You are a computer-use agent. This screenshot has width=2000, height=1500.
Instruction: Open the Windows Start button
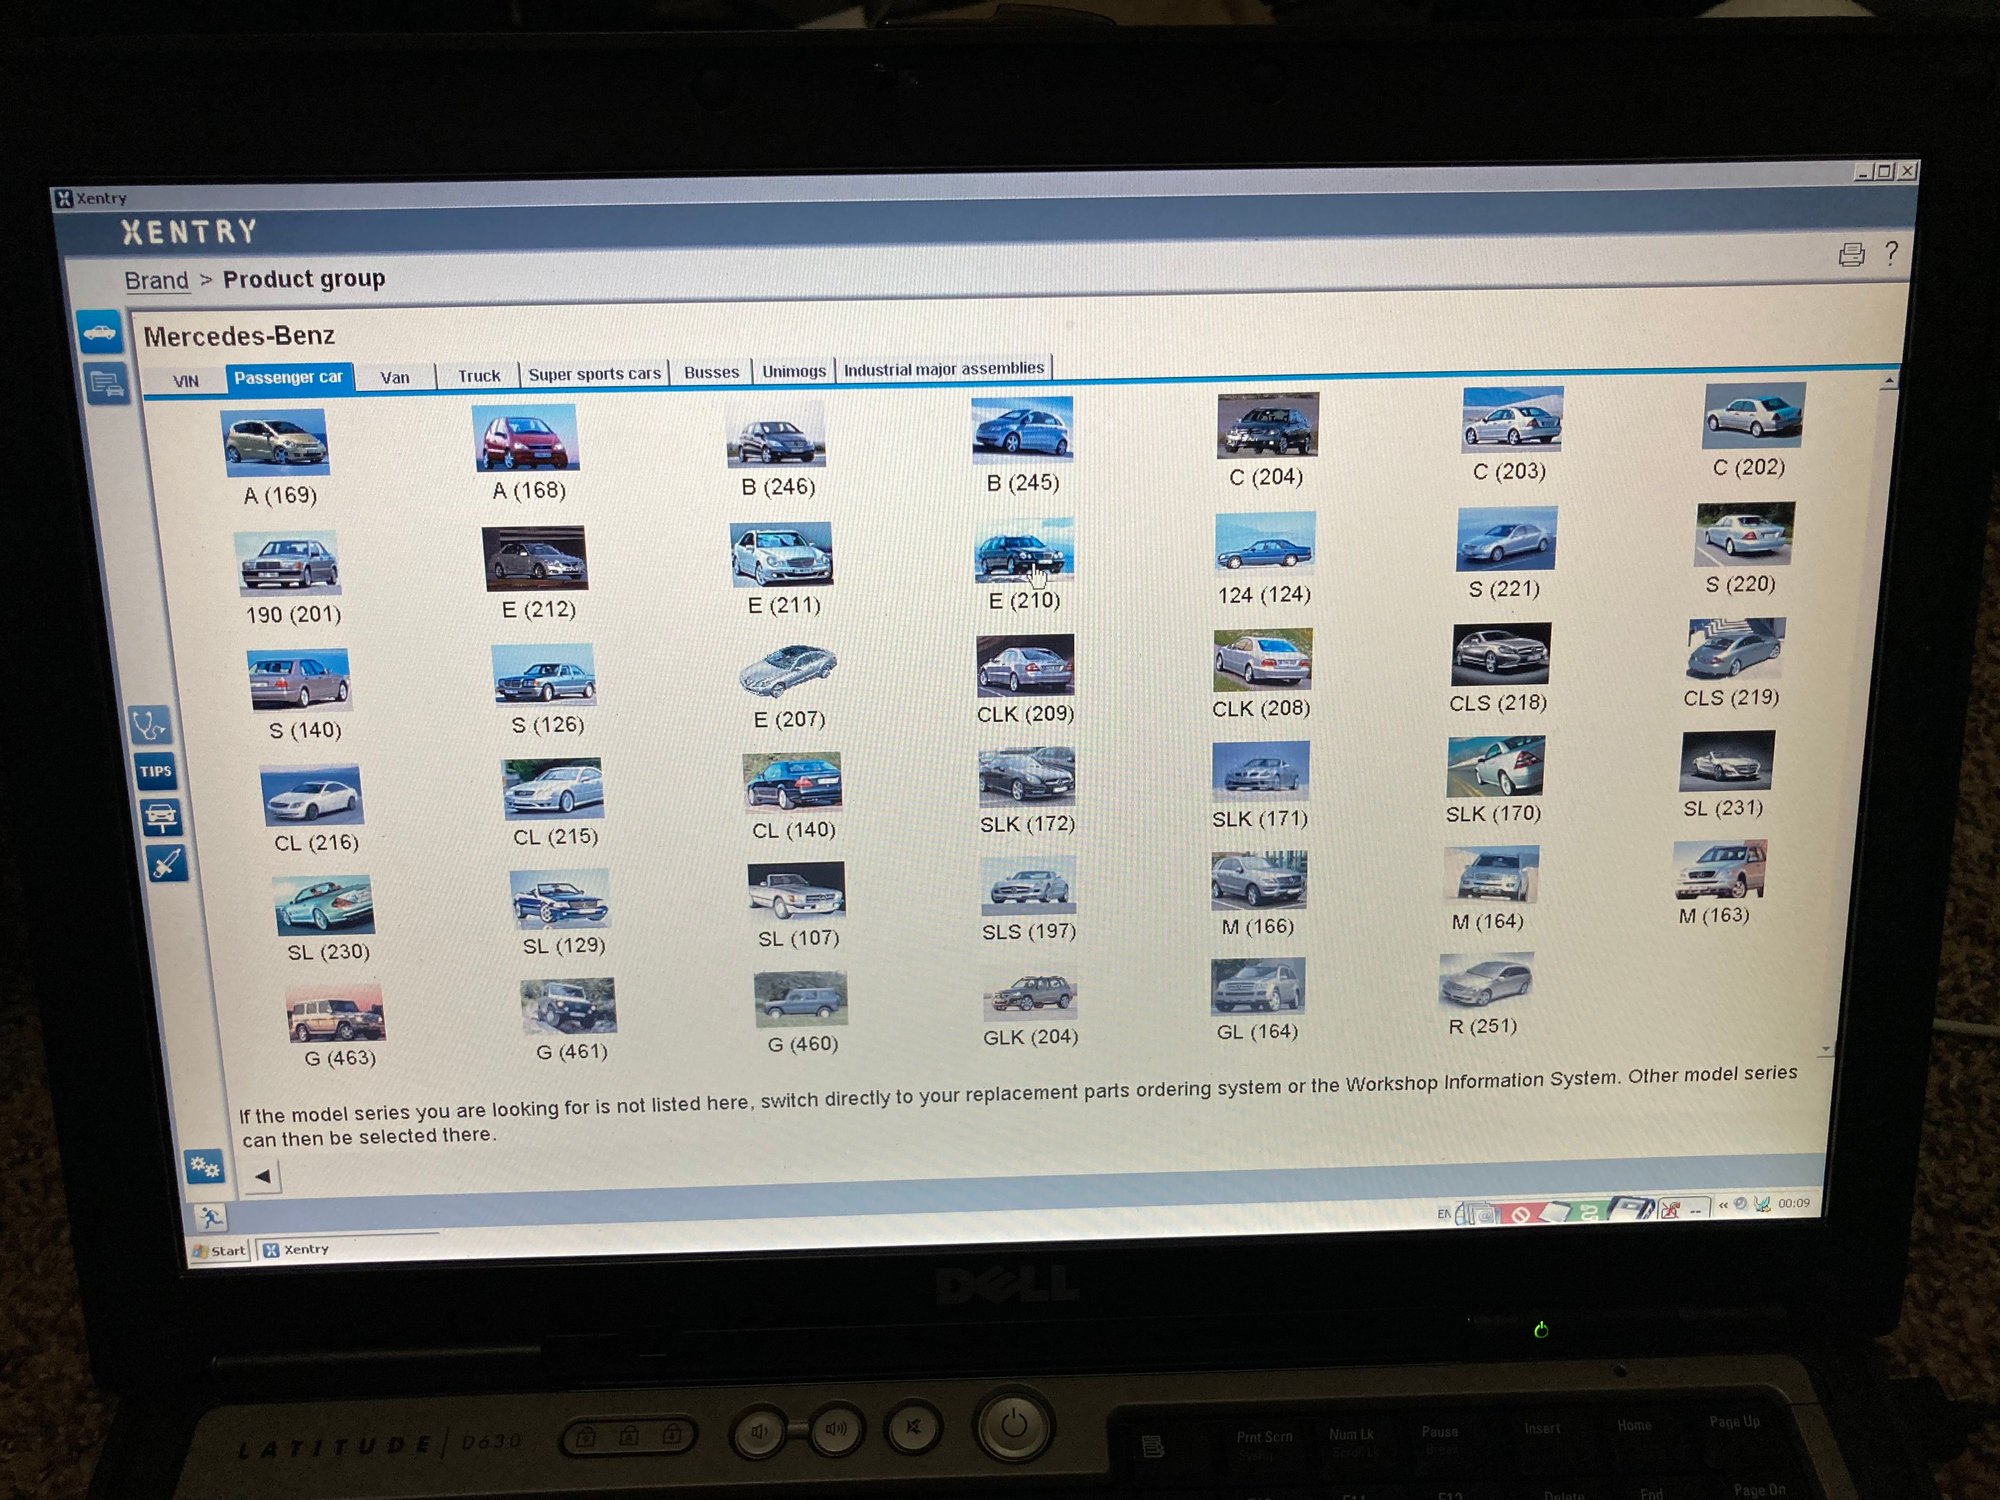[x=219, y=1250]
